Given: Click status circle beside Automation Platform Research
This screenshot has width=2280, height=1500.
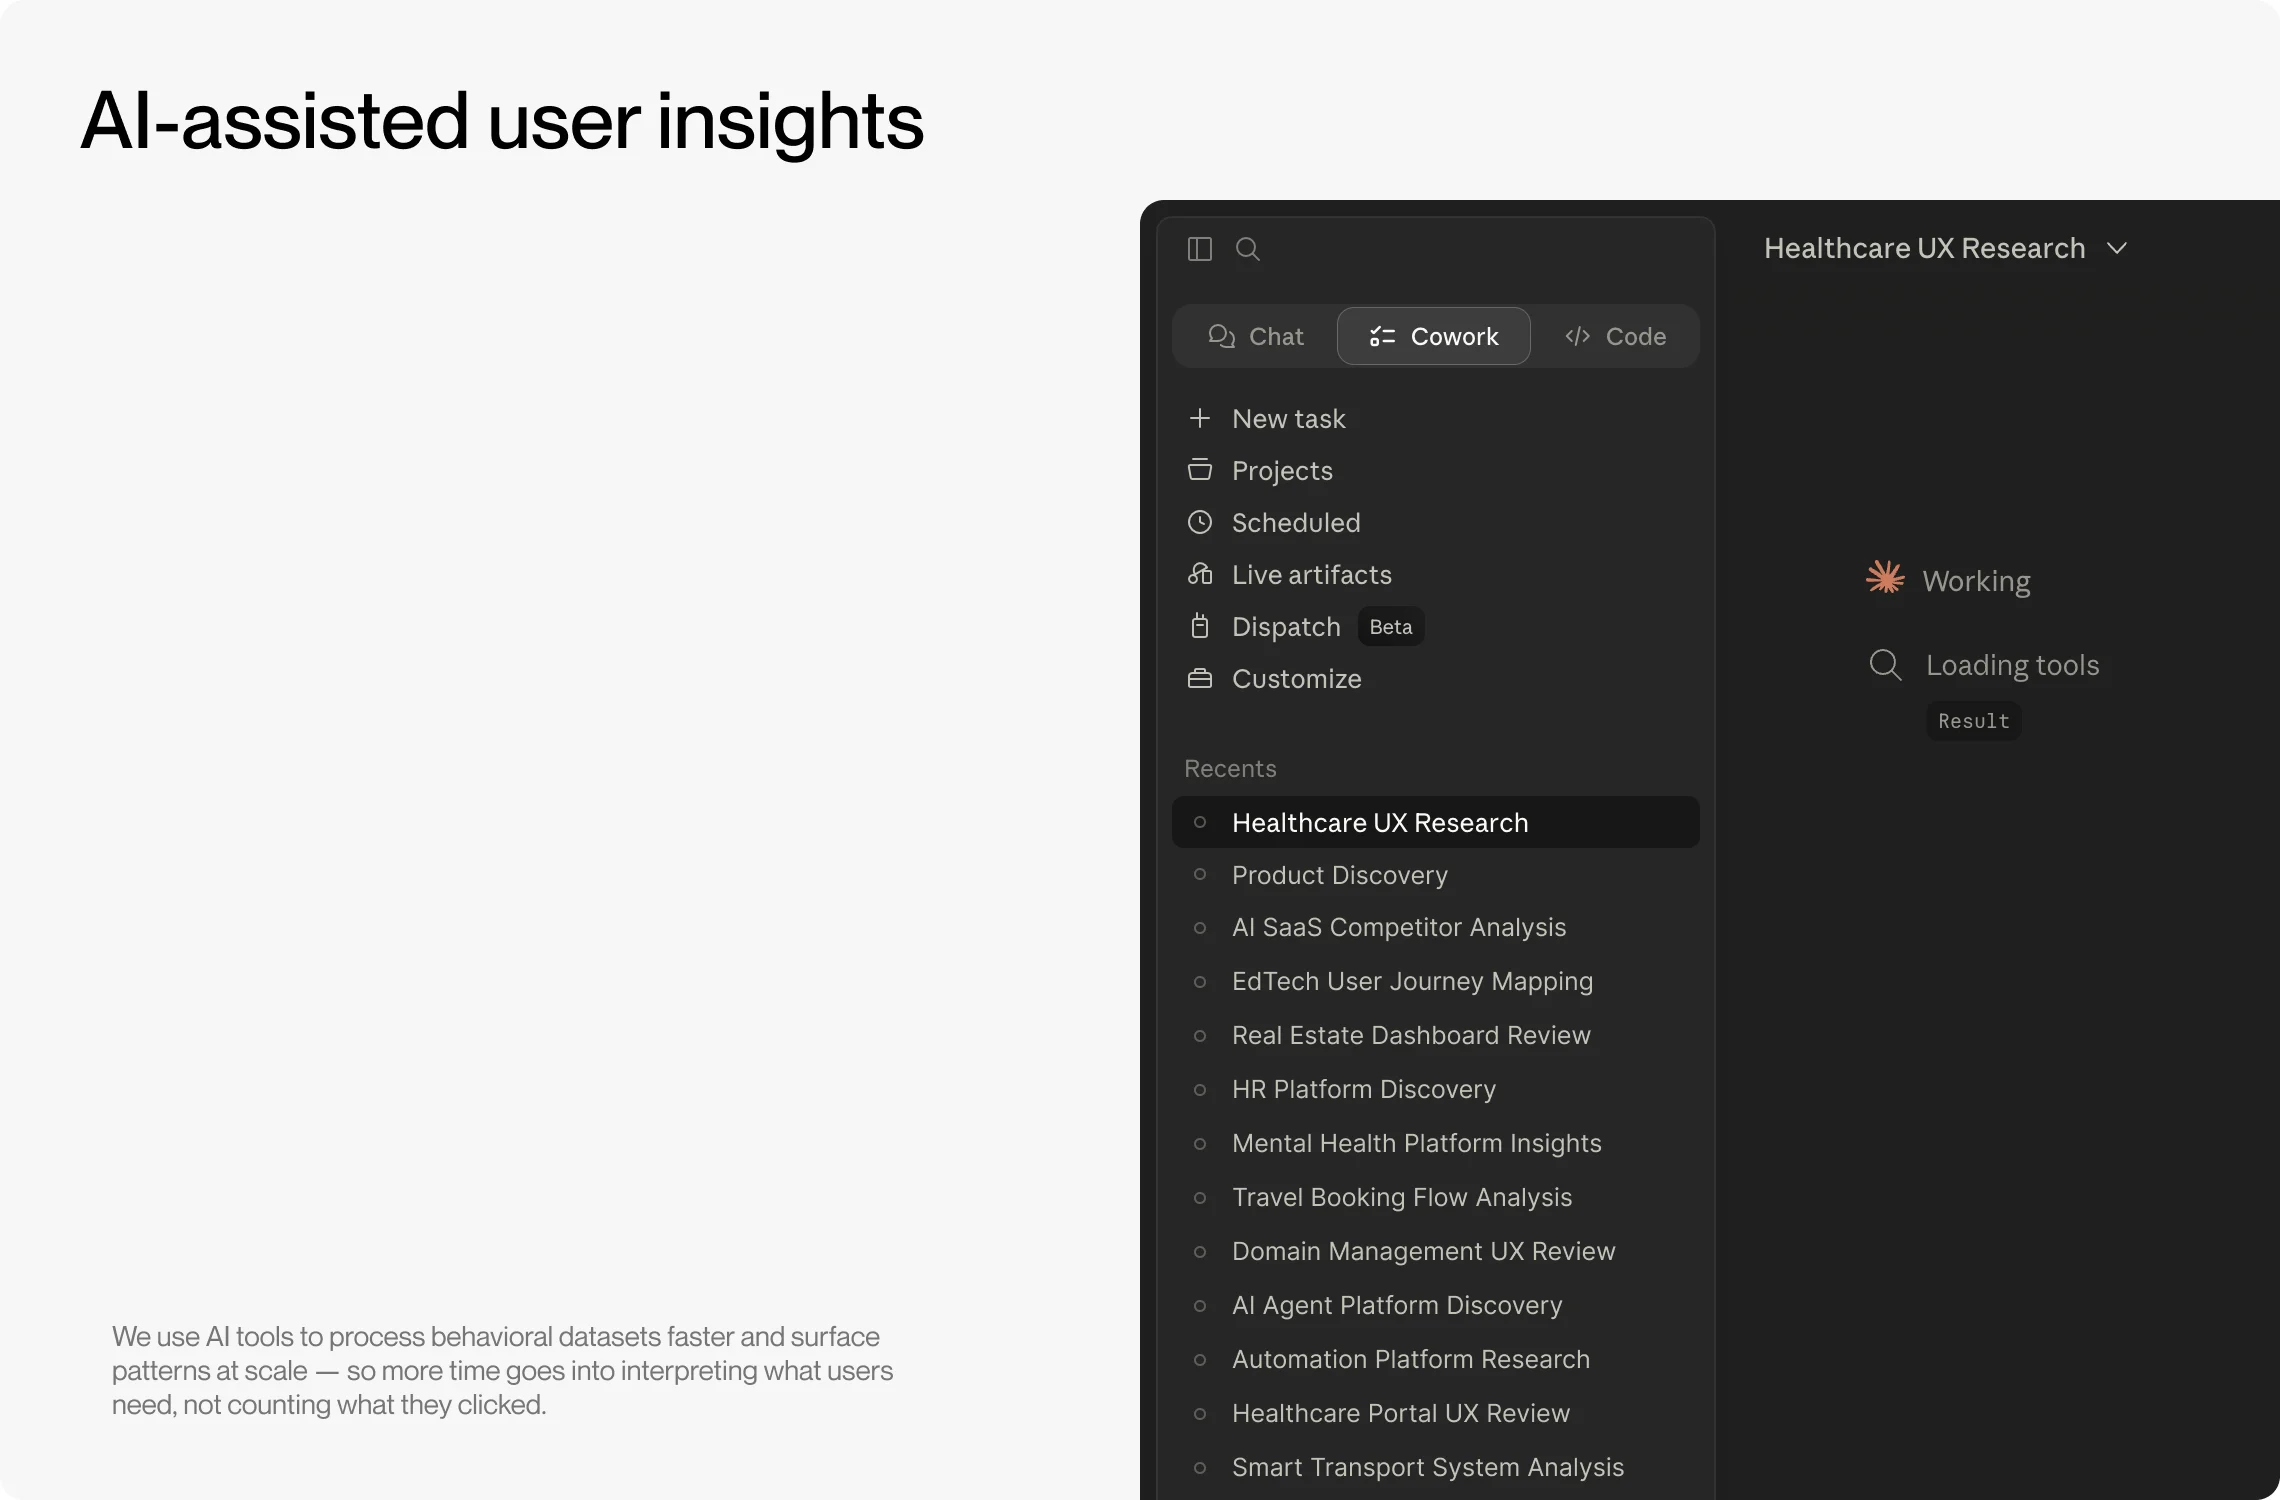Looking at the screenshot, I should click(x=1200, y=1360).
